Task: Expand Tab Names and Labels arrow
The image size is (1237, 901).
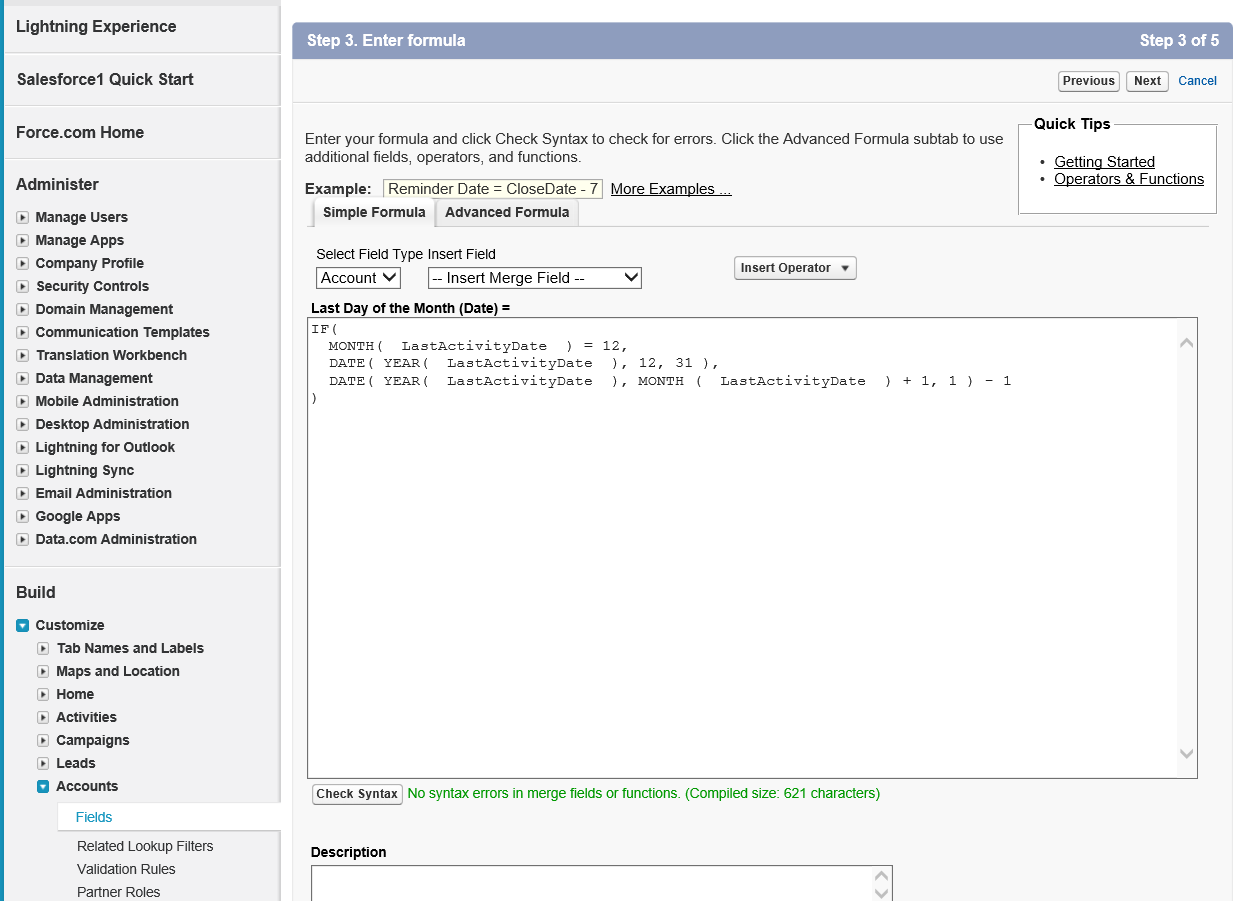Action: pos(43,648)
